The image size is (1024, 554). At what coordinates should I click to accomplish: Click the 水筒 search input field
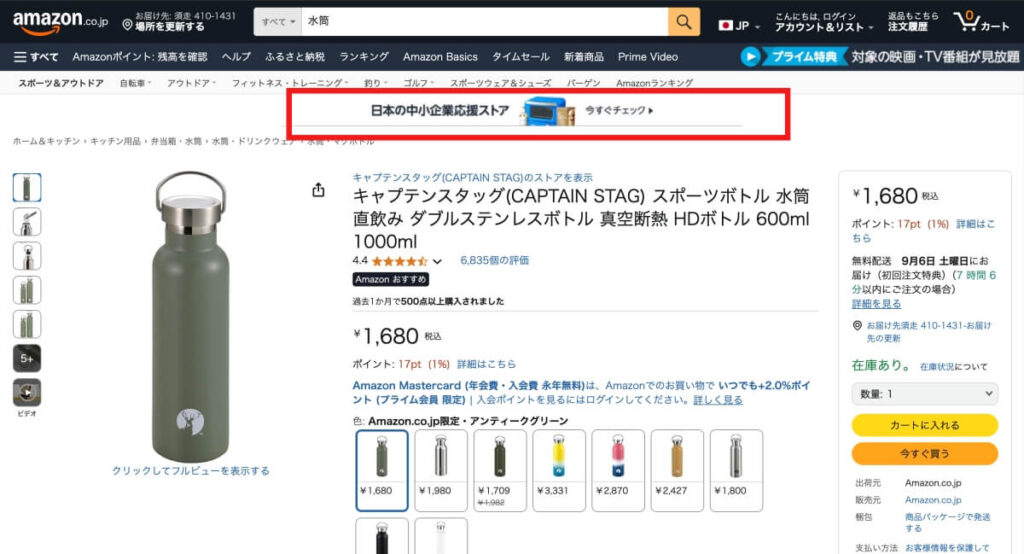(483, 22)
